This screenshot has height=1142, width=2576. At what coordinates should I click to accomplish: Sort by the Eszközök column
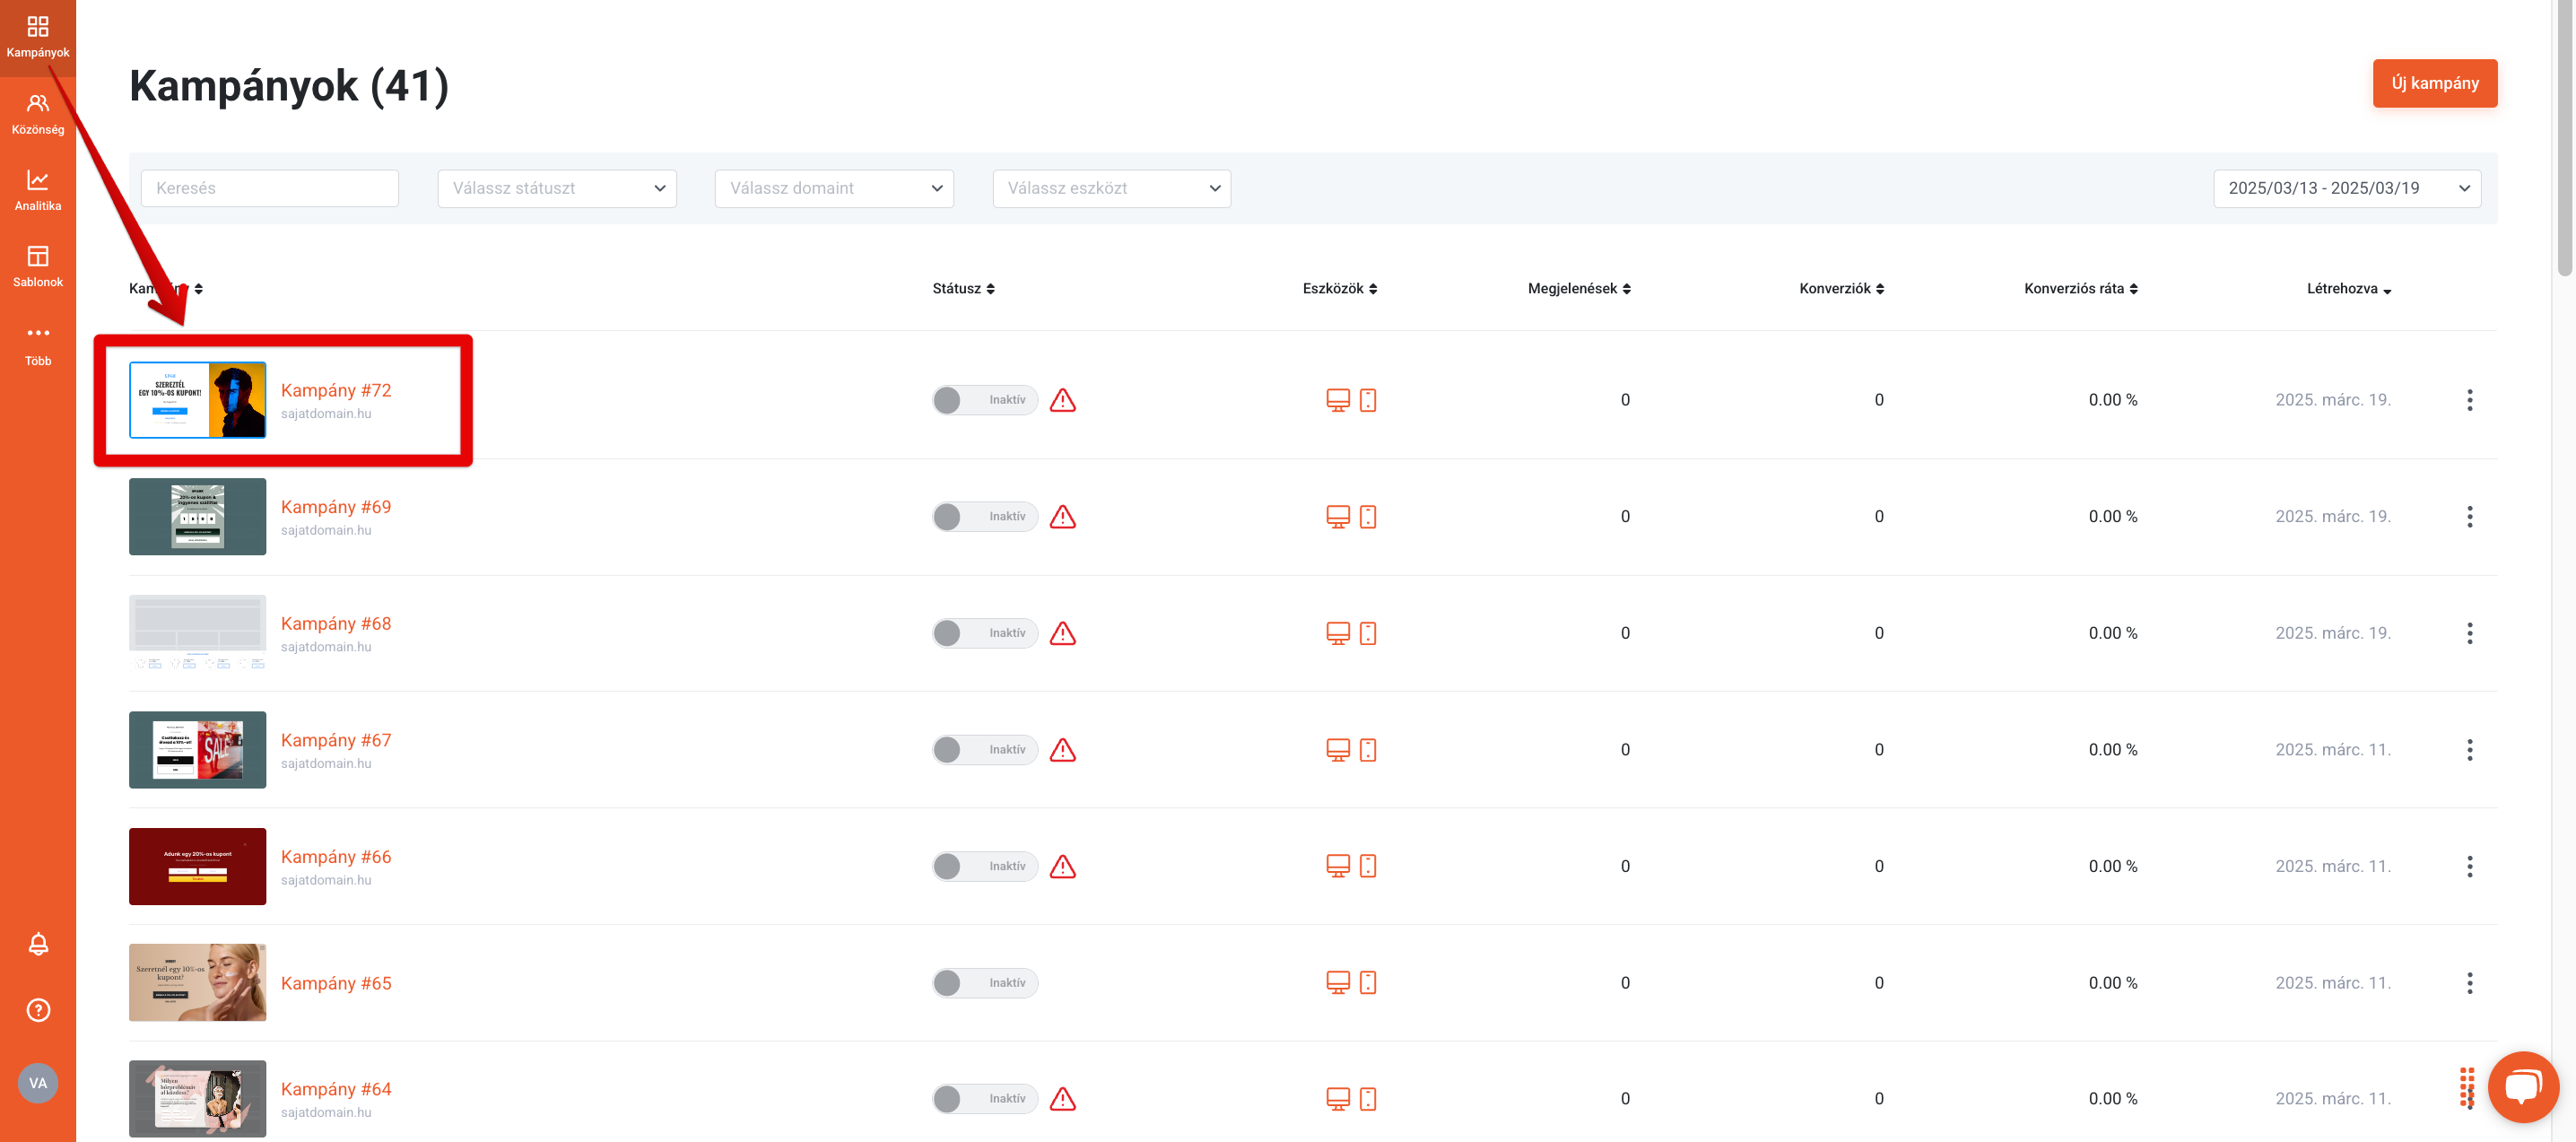[1340, 289]
